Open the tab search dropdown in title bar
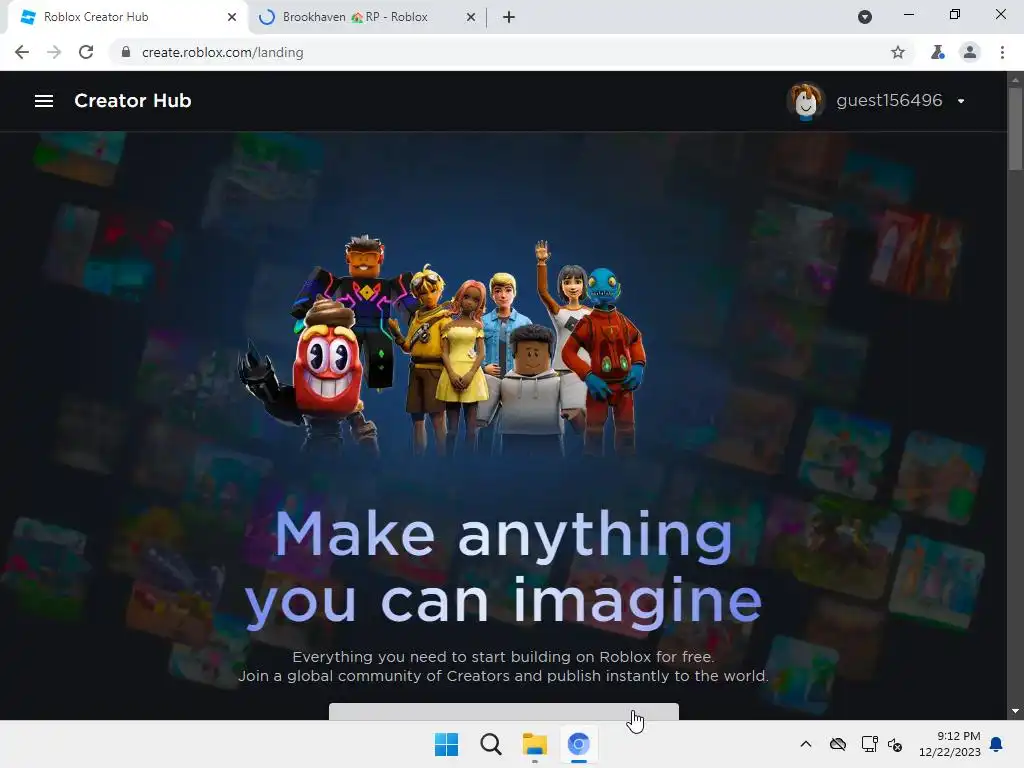This screenshot has height=768, width=1024. pos(865,17)
